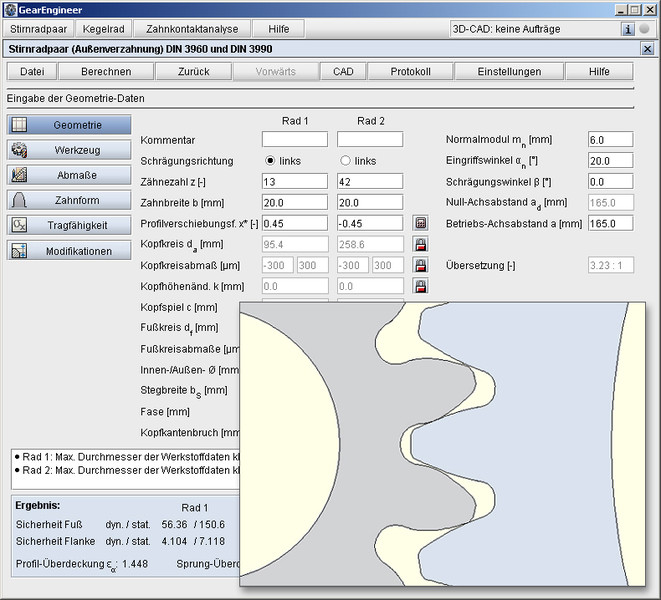Click the 3D-CAD info icon
The image size is (661, 600).
tap(628, 29)
